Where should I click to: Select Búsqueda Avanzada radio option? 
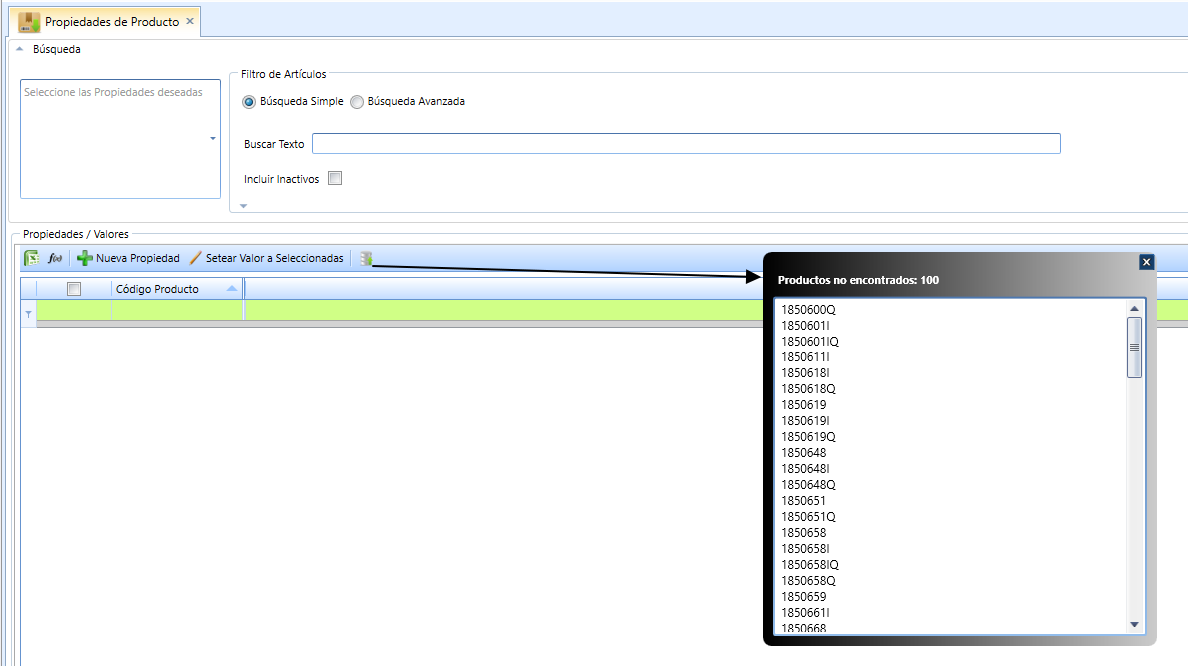(357, 102)
